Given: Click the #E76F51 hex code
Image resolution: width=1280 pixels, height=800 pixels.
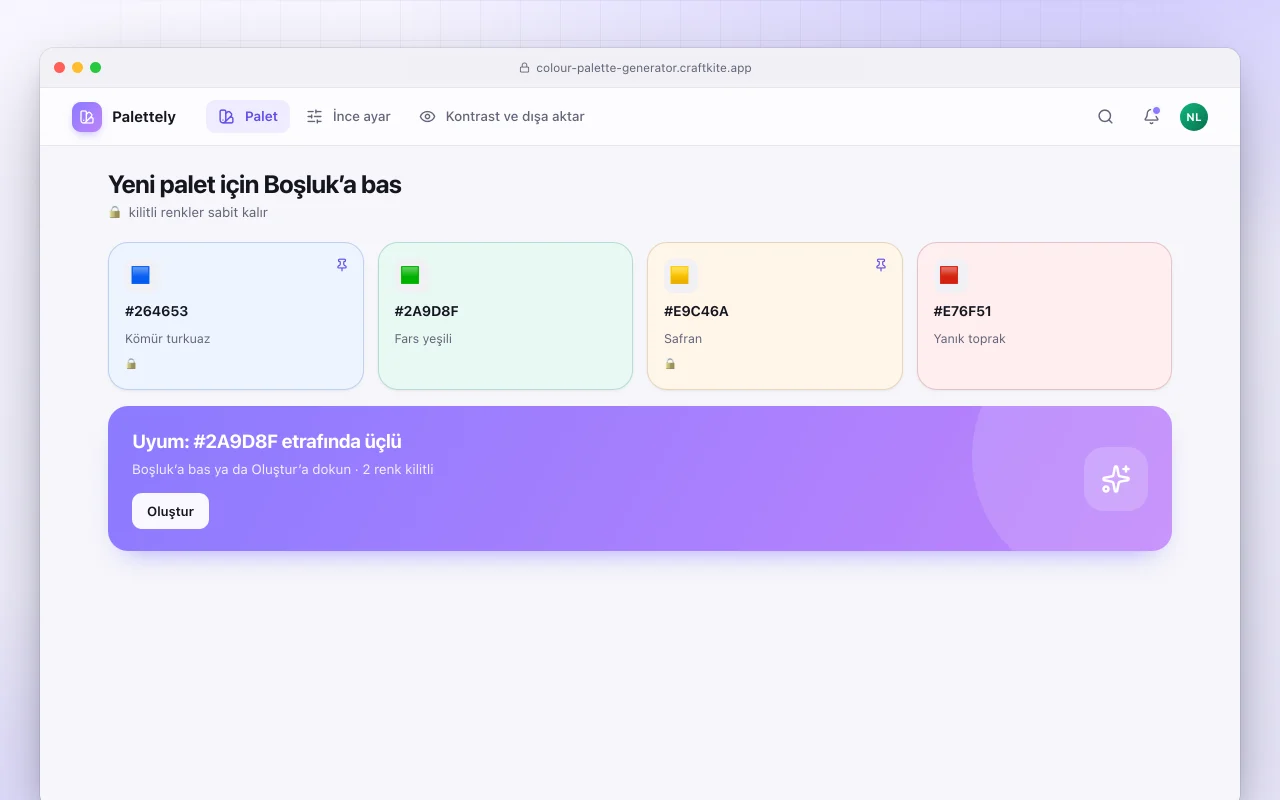Looking at the screenshot, I should 963,311.
